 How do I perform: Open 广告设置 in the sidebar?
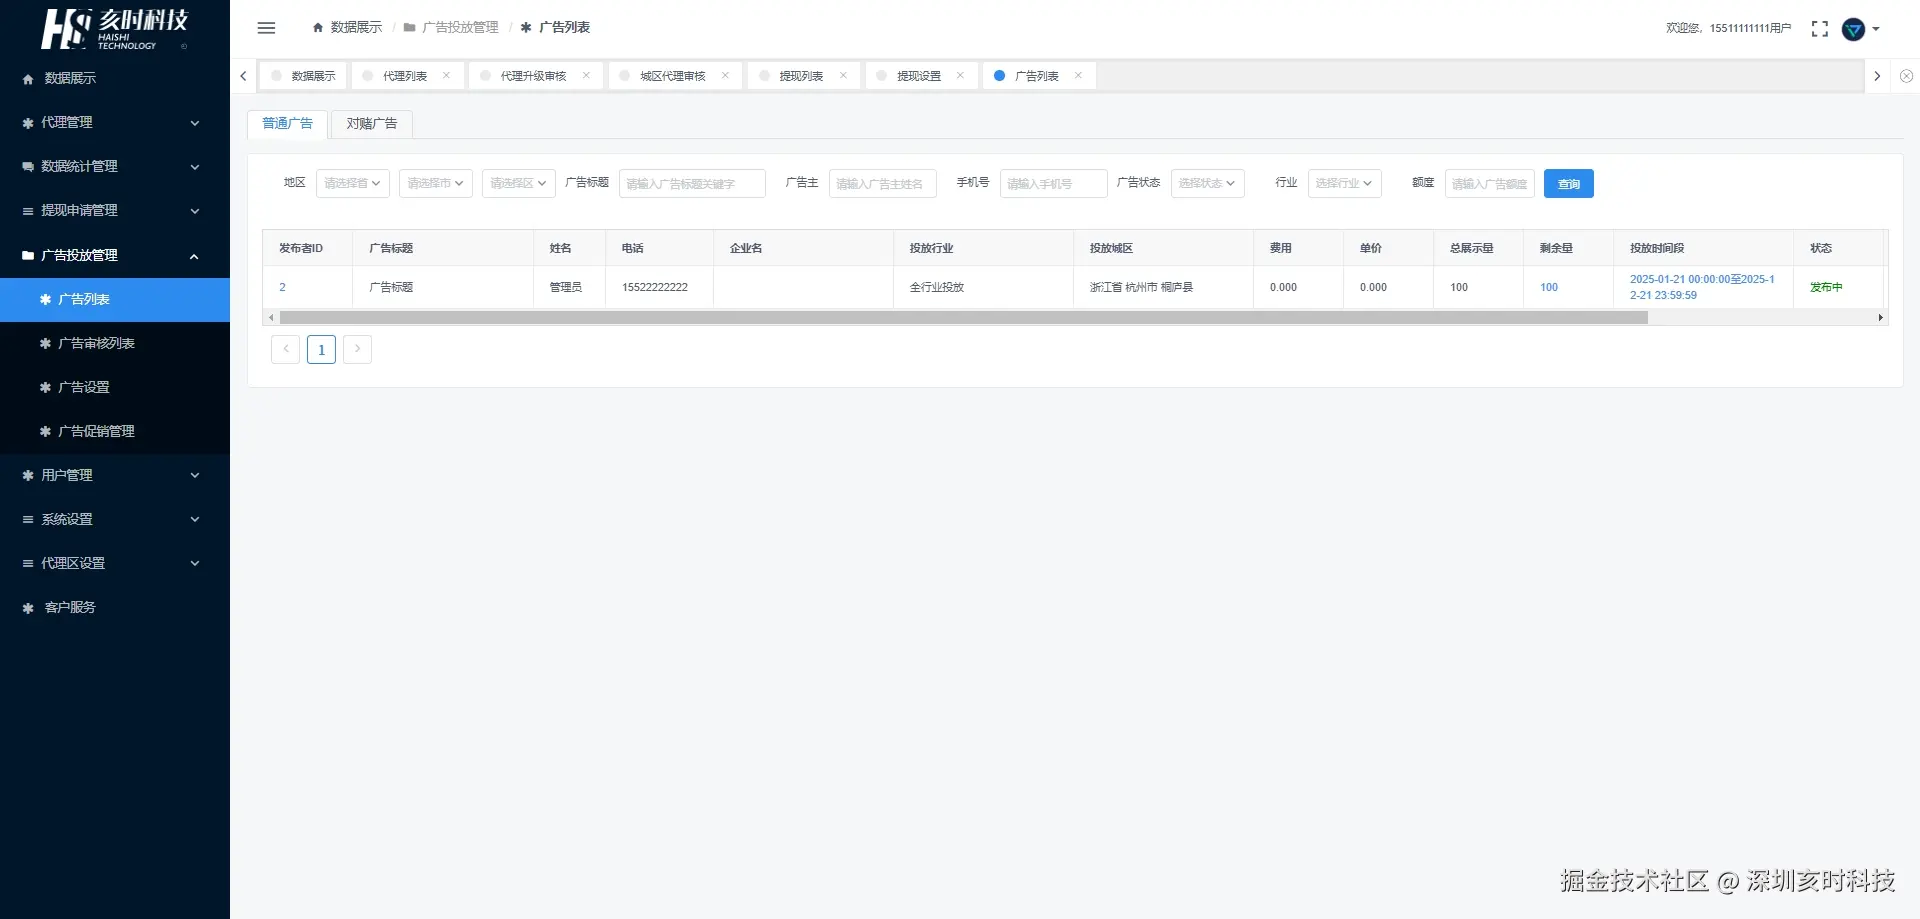[115, 387]
